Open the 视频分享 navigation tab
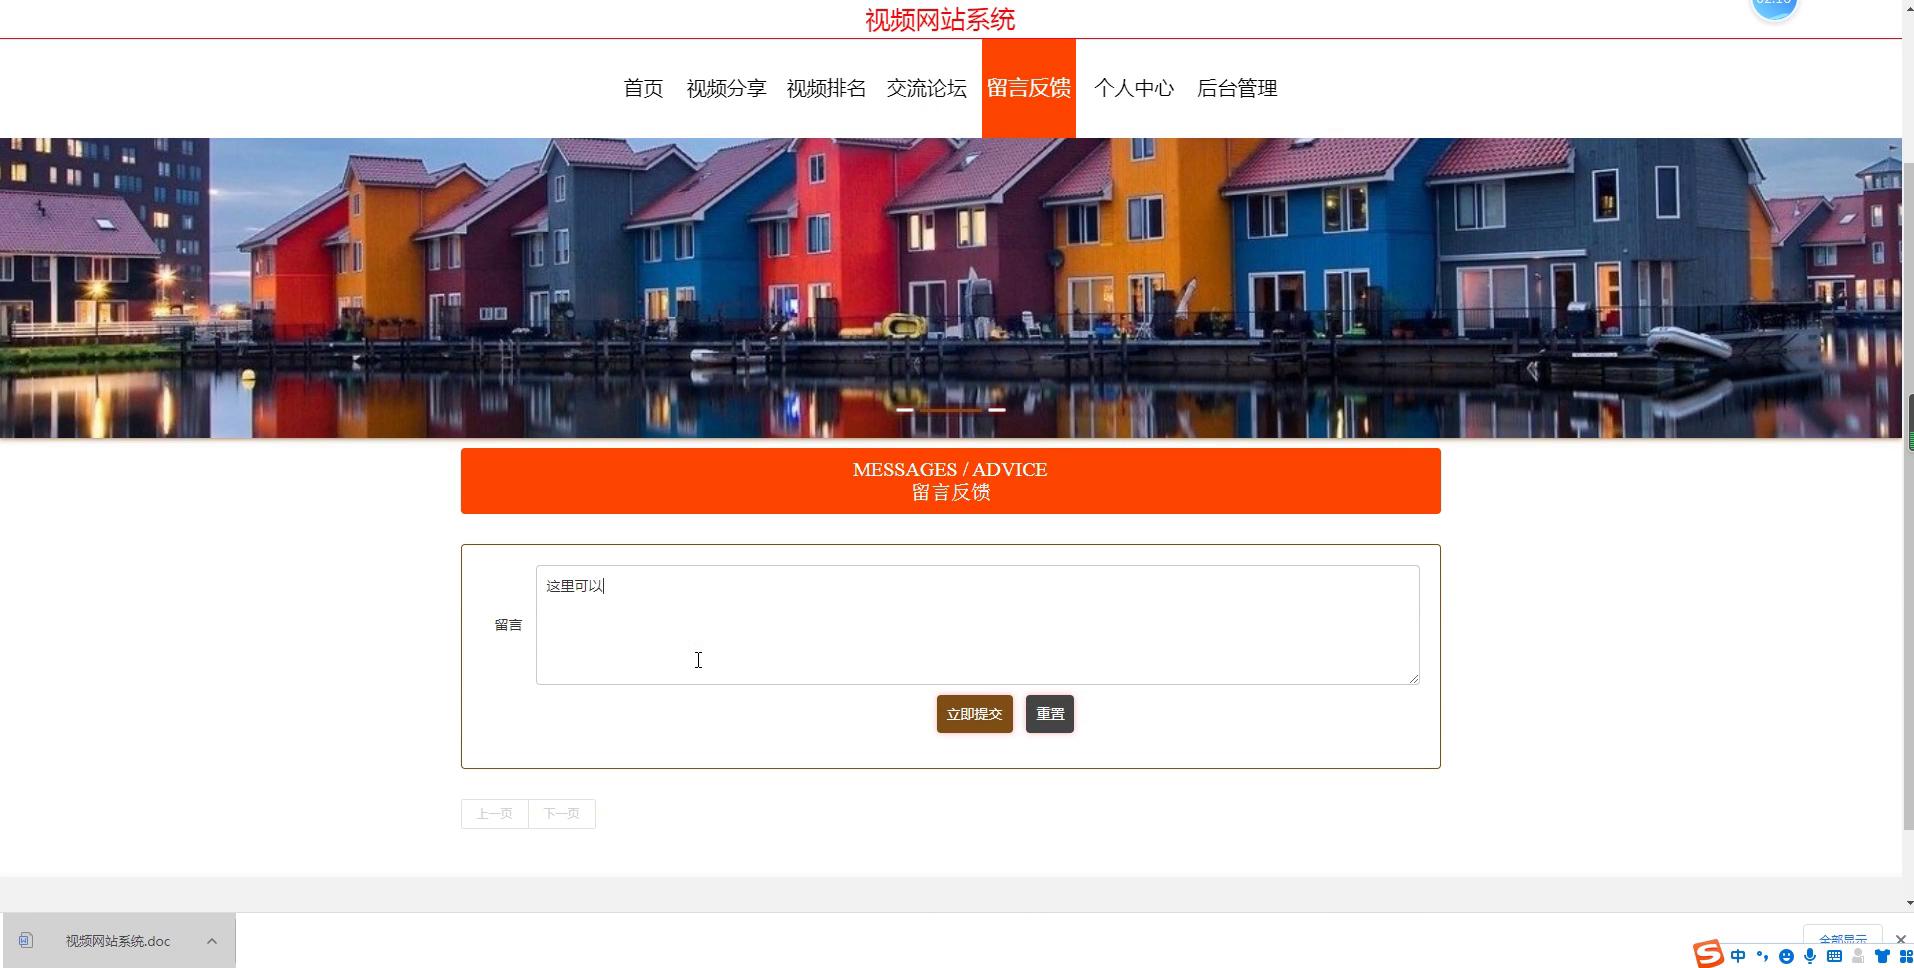The height and width of the screenshot is (968, 1914). (726, 88)
